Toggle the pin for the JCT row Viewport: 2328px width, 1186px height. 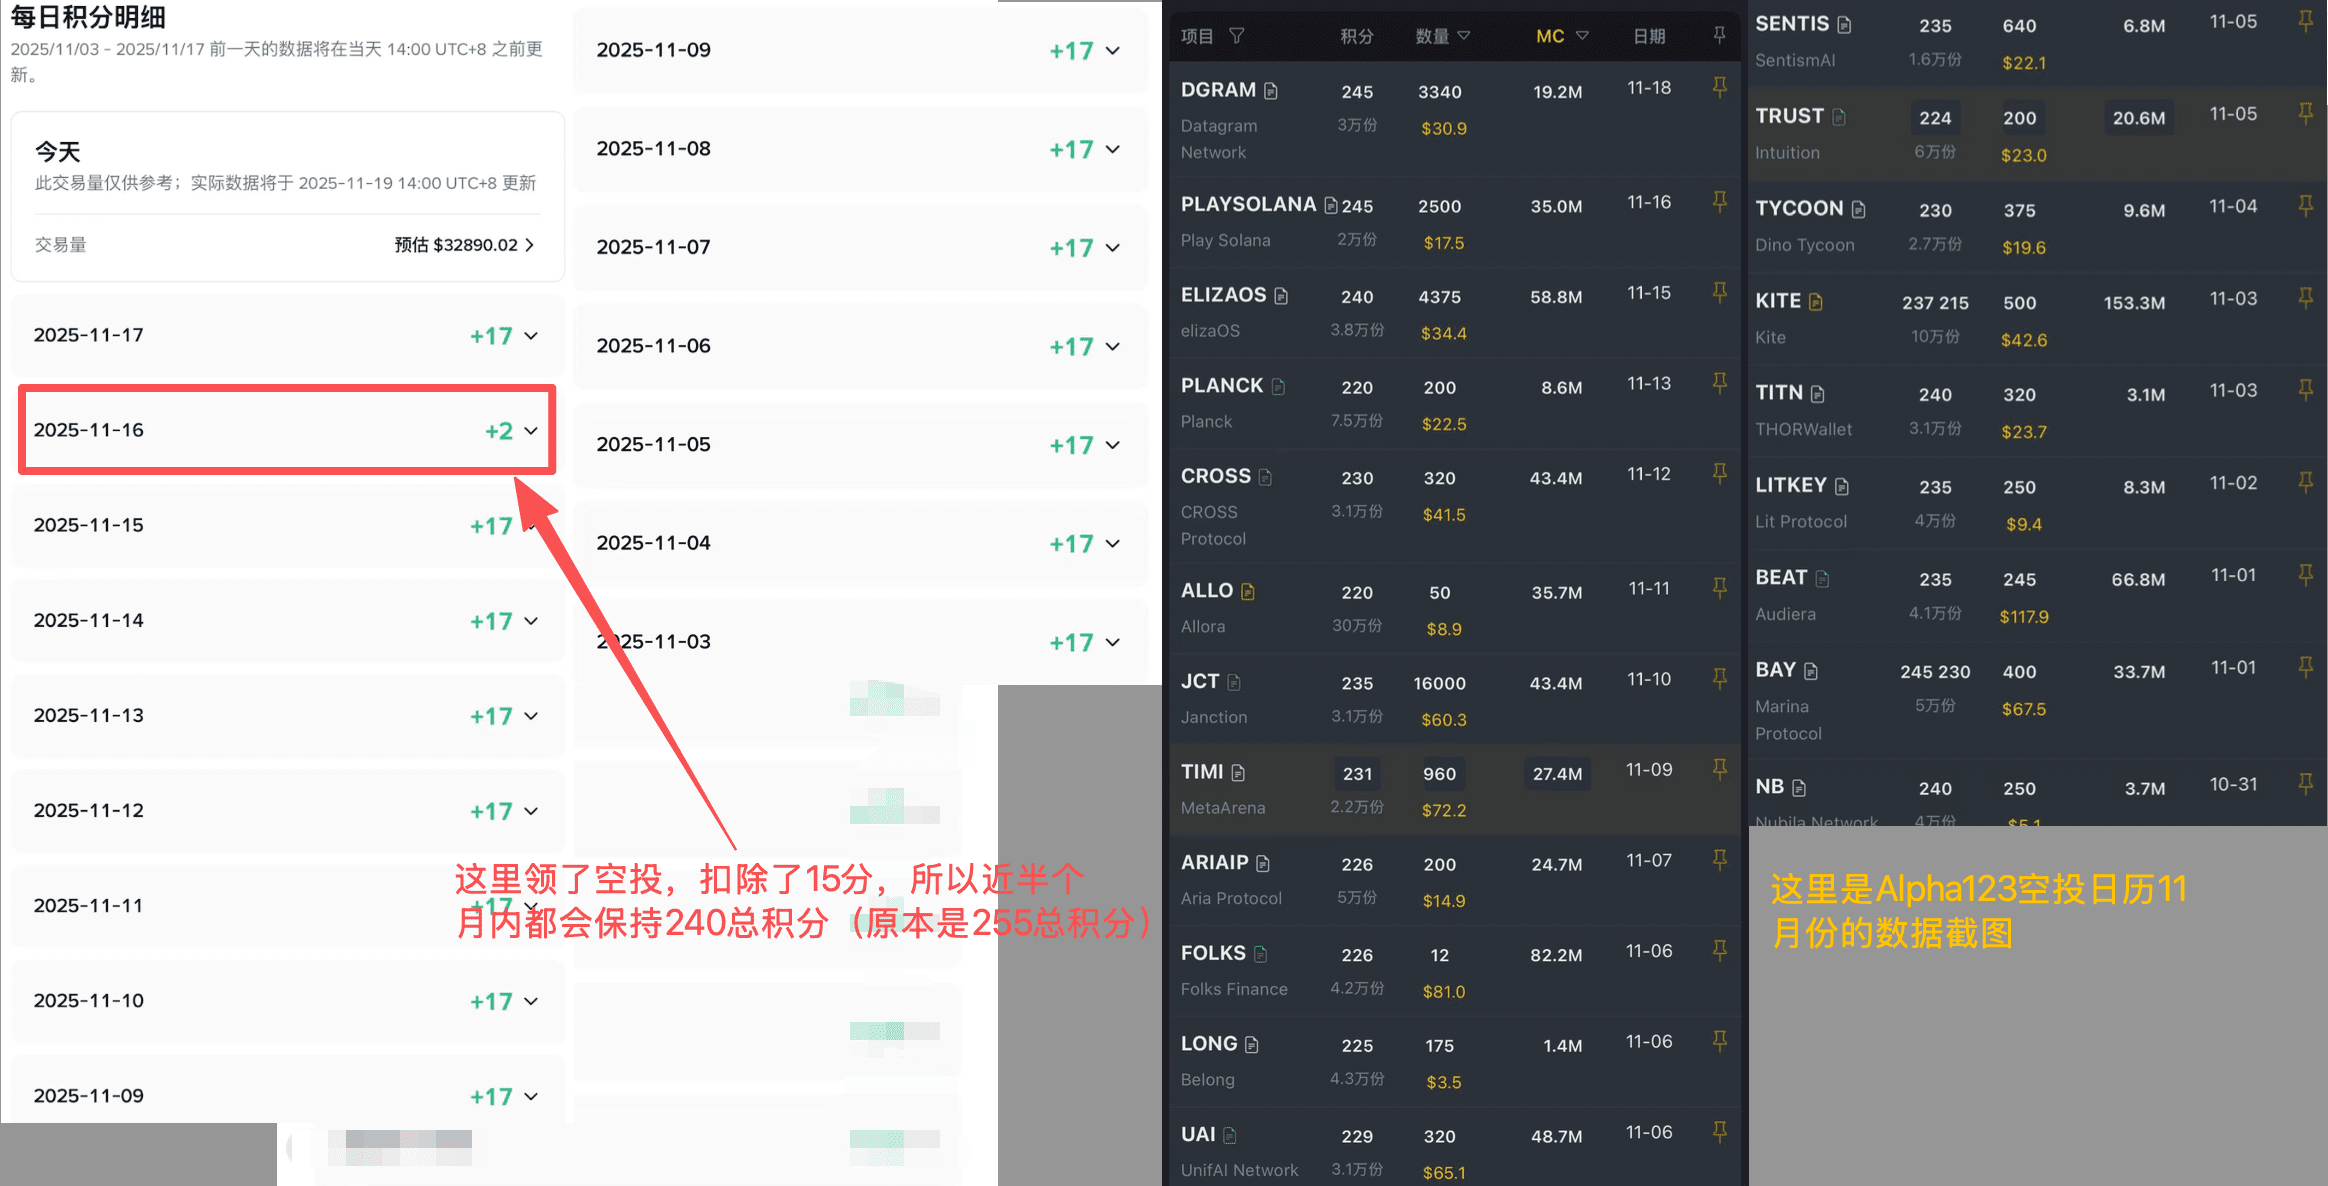click(x=1719, y=678)
